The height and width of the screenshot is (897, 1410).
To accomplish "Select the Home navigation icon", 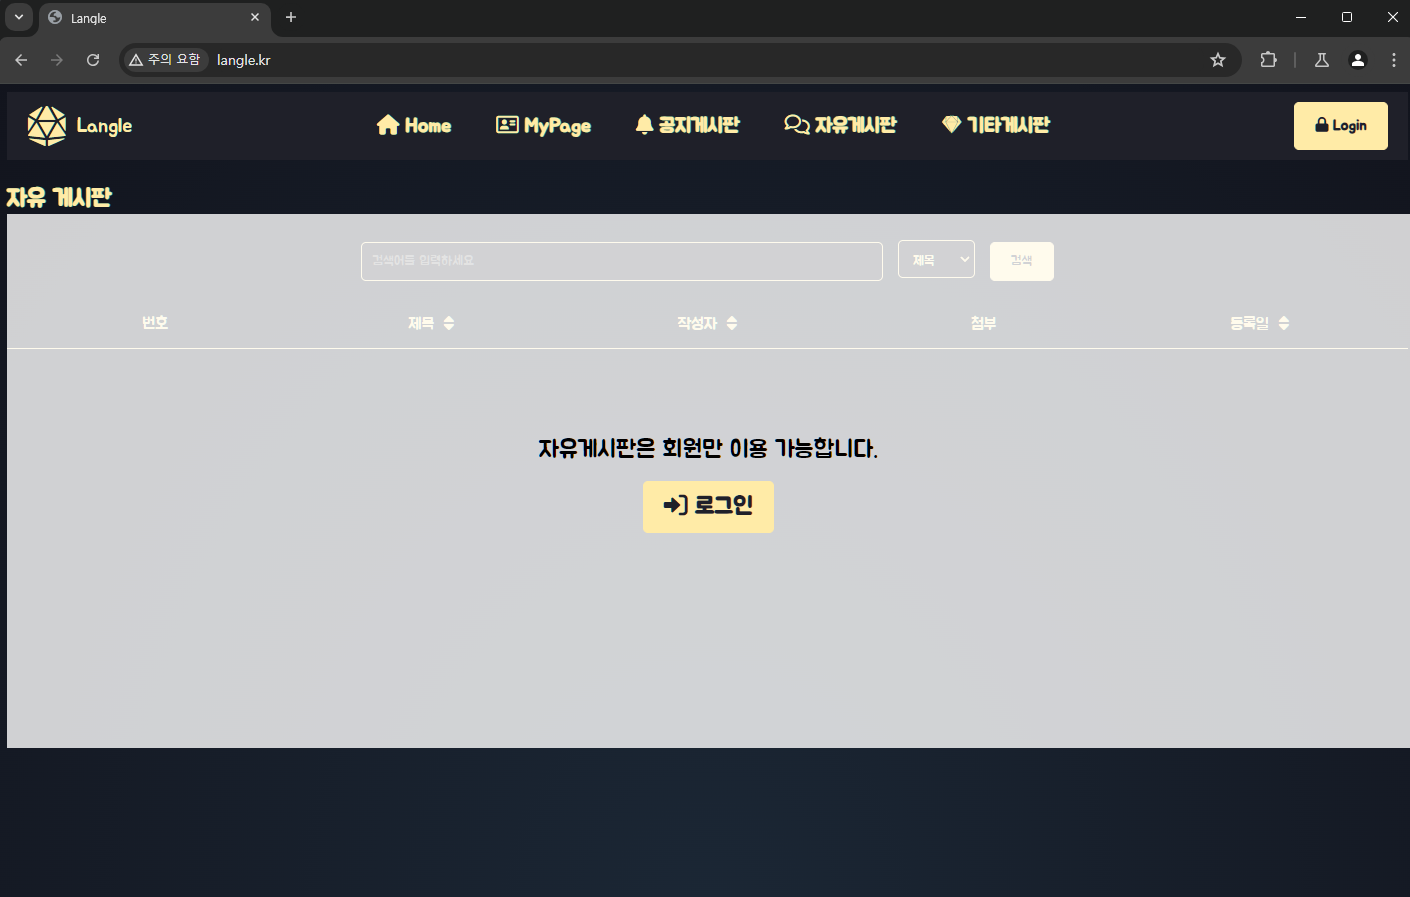I will click(389, 125).
